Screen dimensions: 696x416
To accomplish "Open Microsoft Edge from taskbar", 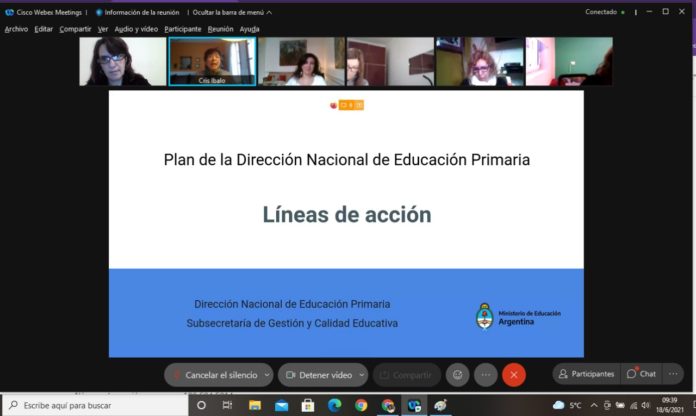I will click(x=334, y=405).
